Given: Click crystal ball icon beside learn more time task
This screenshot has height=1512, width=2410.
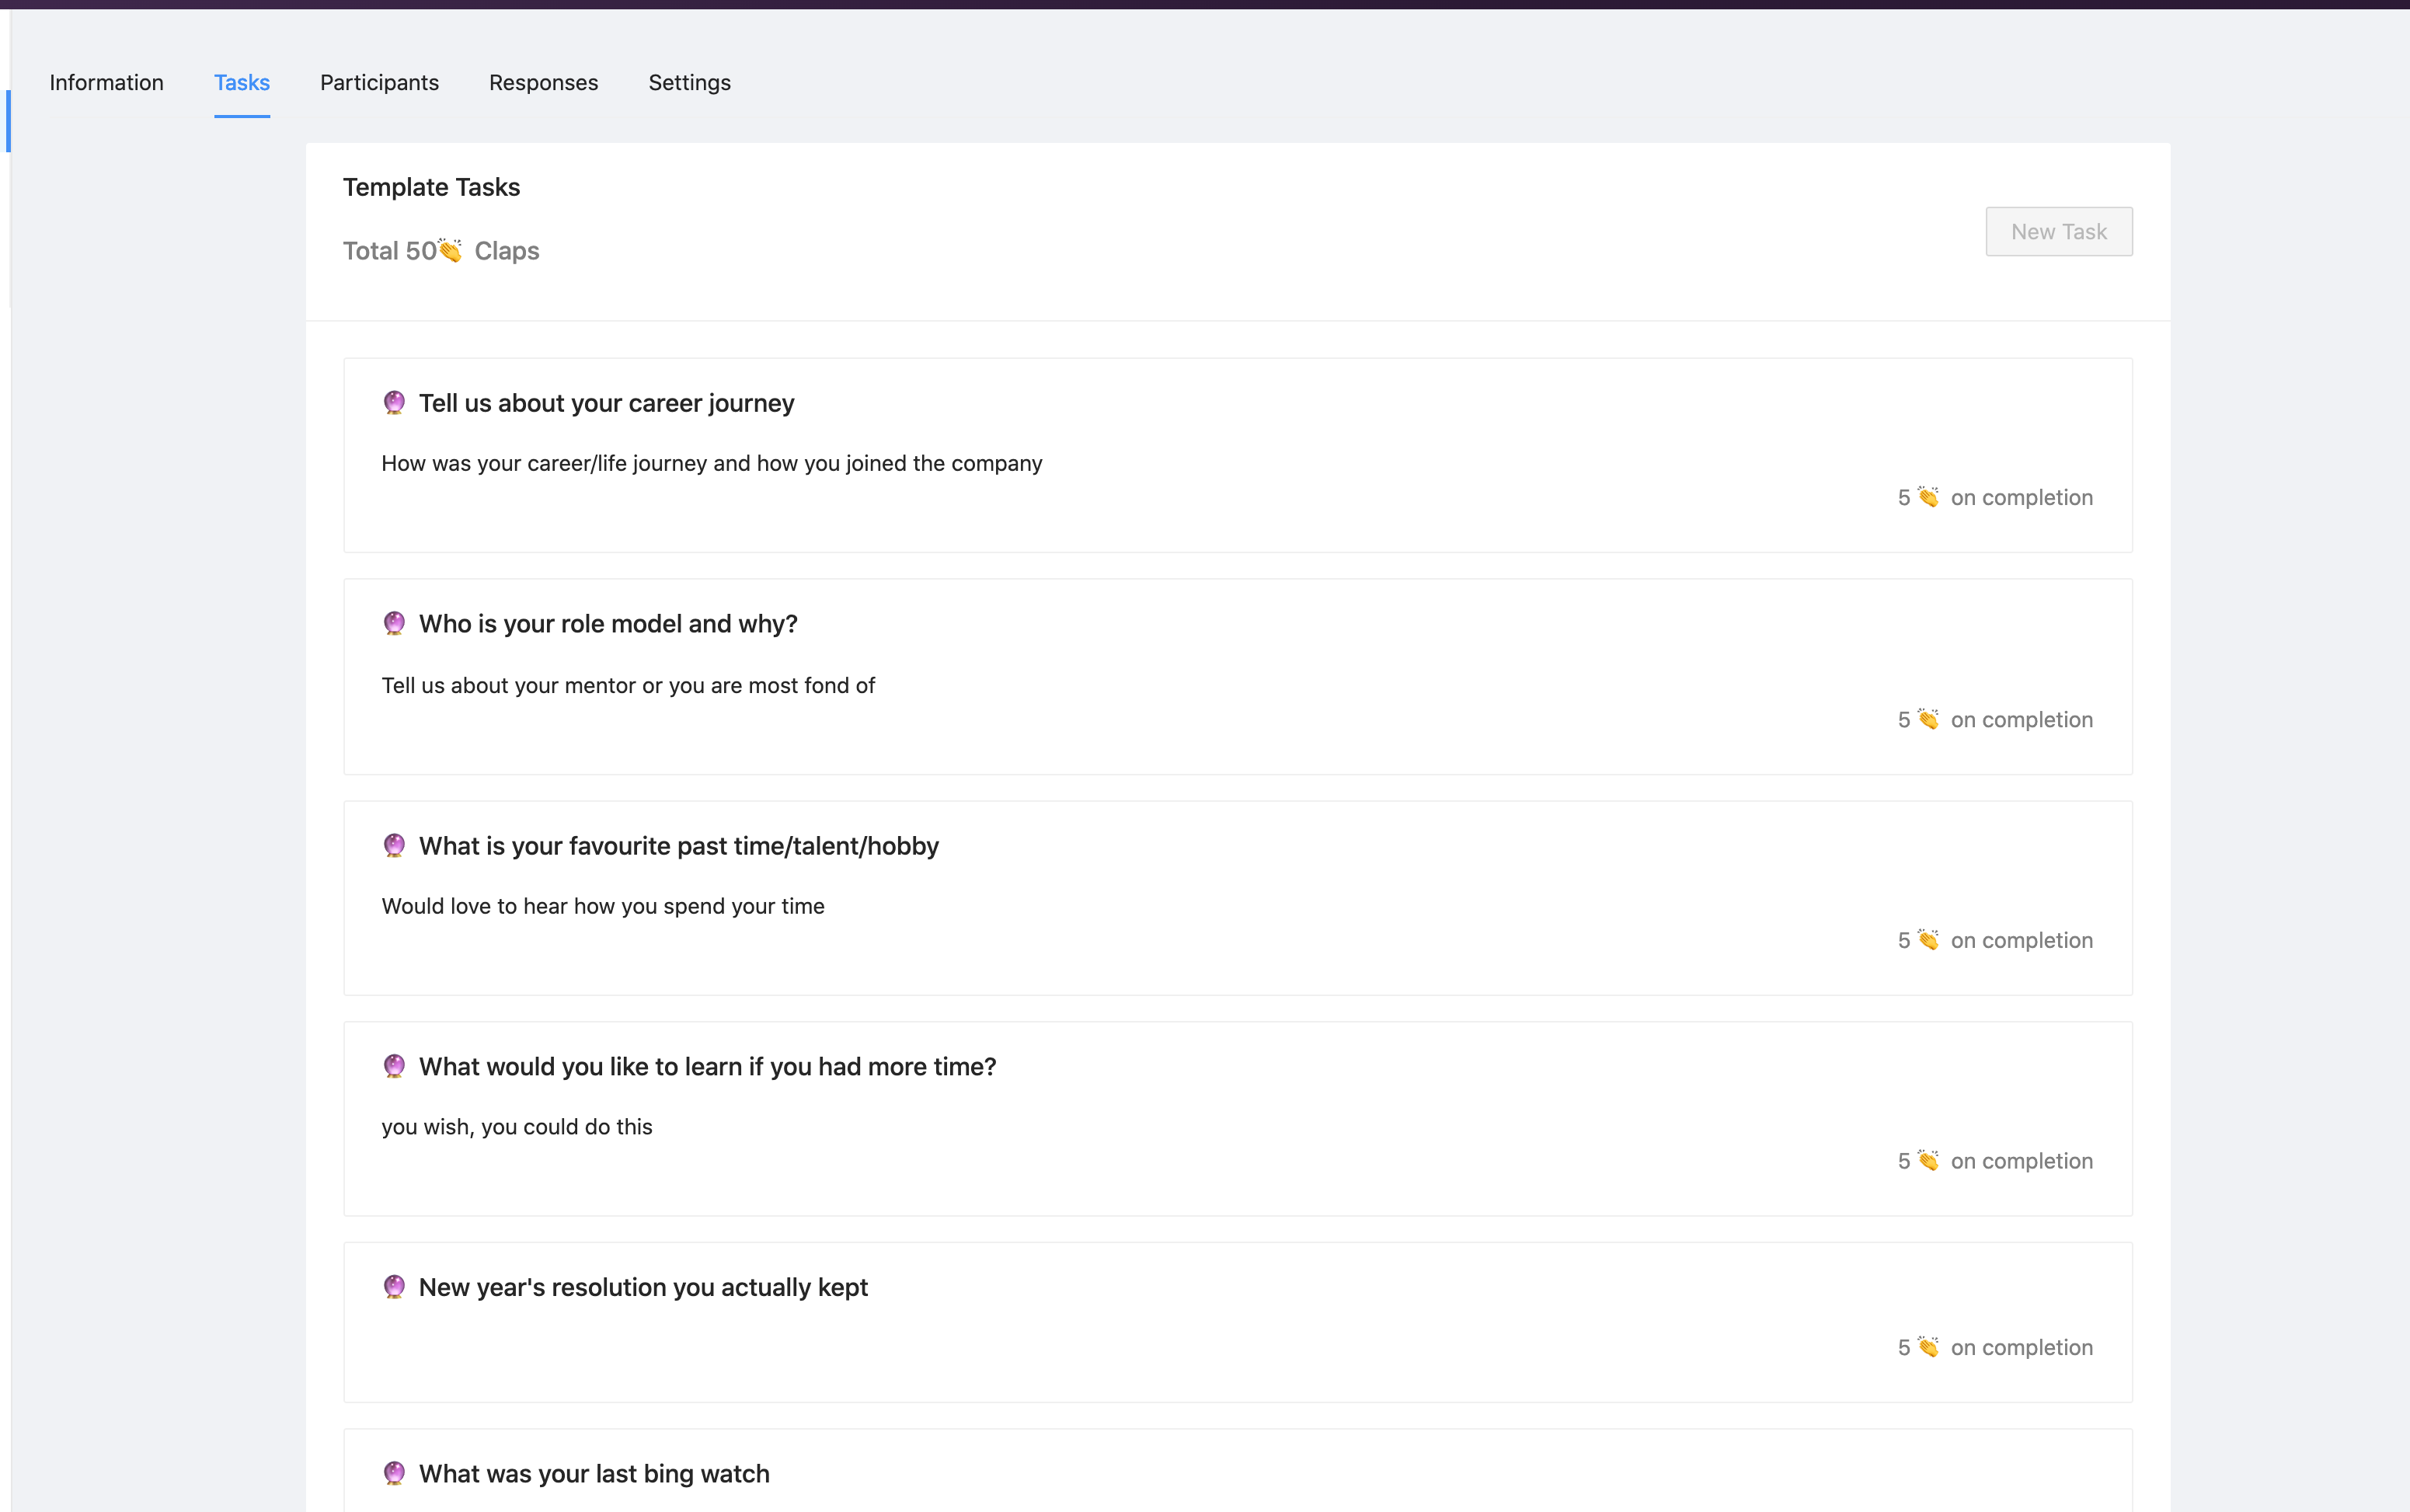Looking at the screenshot, I should [394, 1066].
